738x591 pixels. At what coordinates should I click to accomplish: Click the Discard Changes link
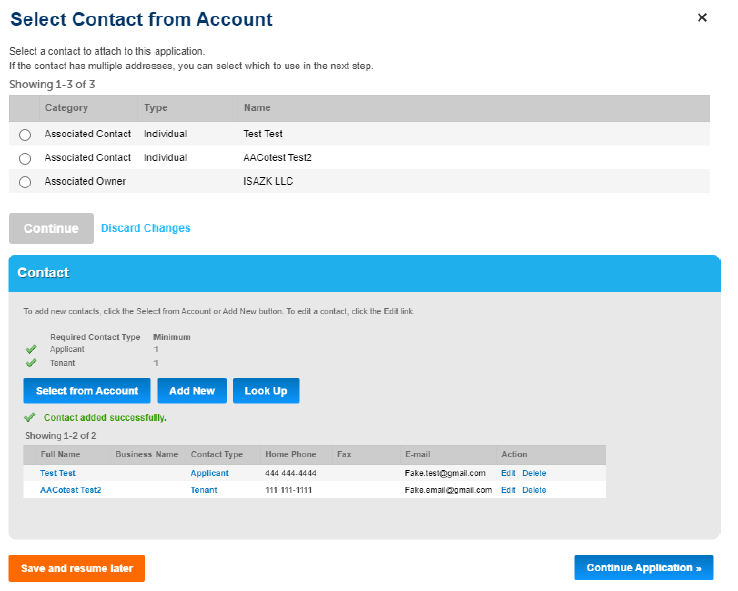point(146,228)
